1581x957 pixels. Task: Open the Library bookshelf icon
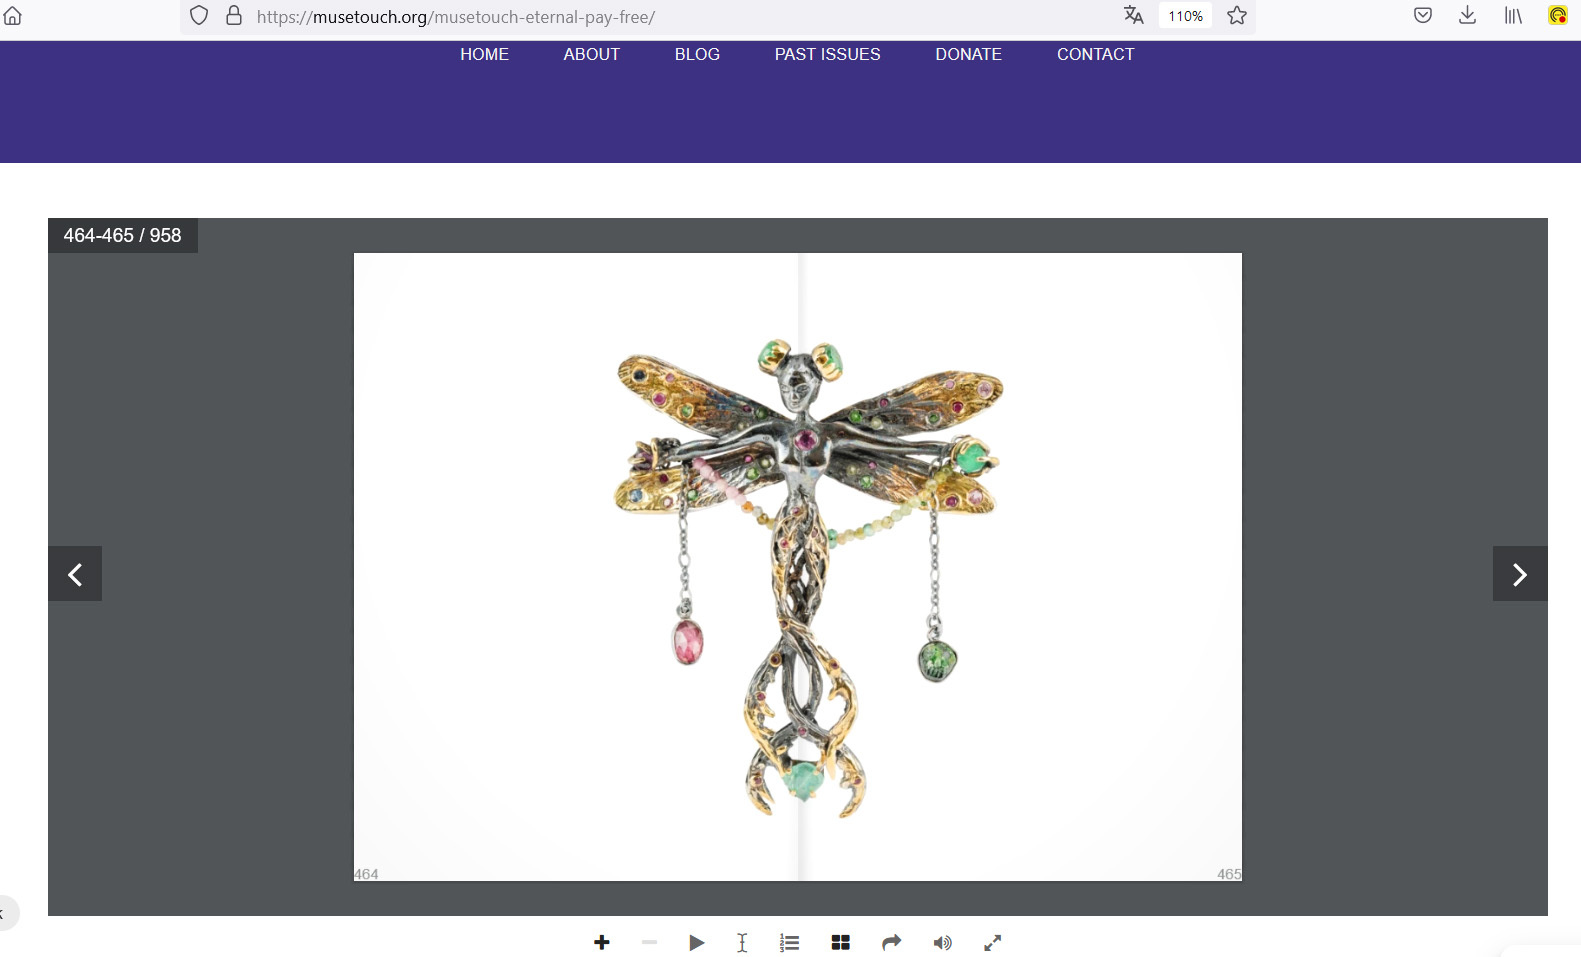(1513, 15)
